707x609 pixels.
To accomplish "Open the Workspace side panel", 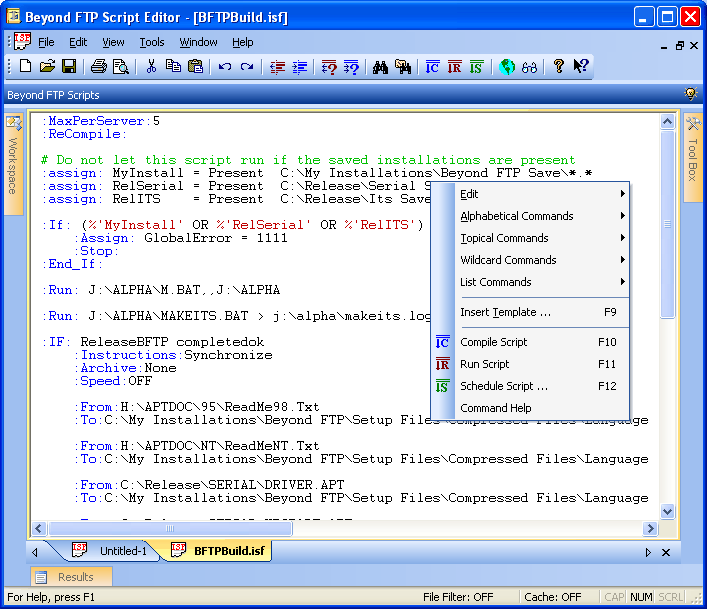I will coord(13,164).
